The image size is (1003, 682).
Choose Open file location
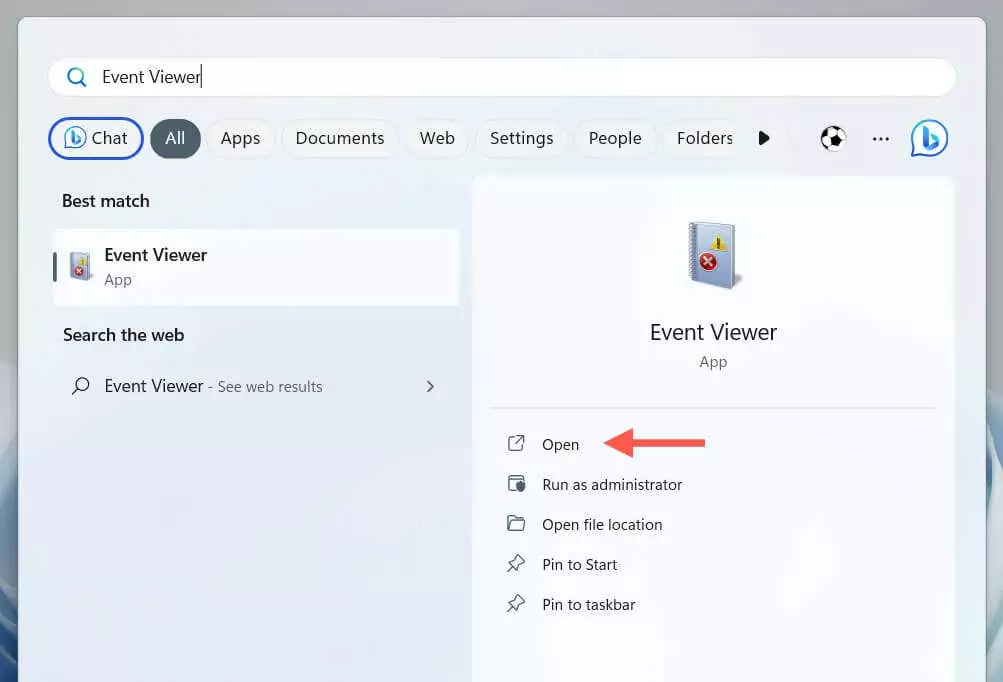pyautogui.click(x=602, y=525)
